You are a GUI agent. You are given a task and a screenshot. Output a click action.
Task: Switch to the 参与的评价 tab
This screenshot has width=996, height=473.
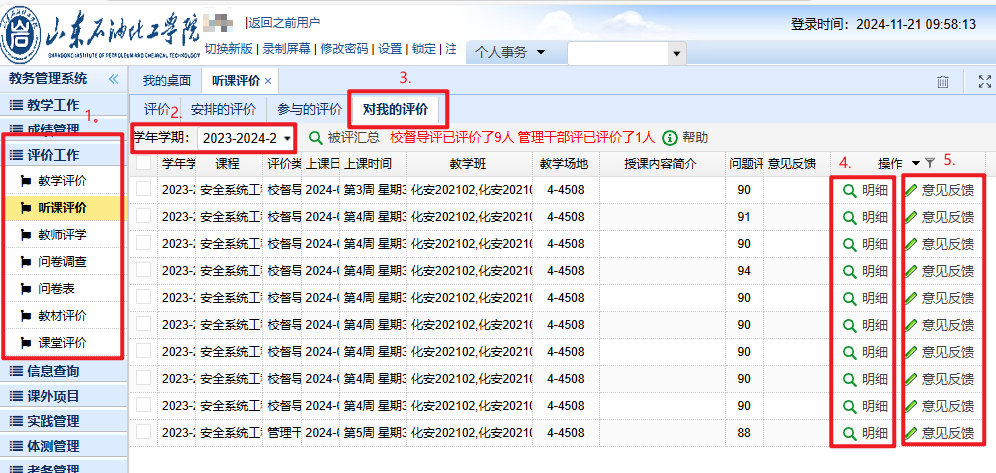click(x=309, y=109)
